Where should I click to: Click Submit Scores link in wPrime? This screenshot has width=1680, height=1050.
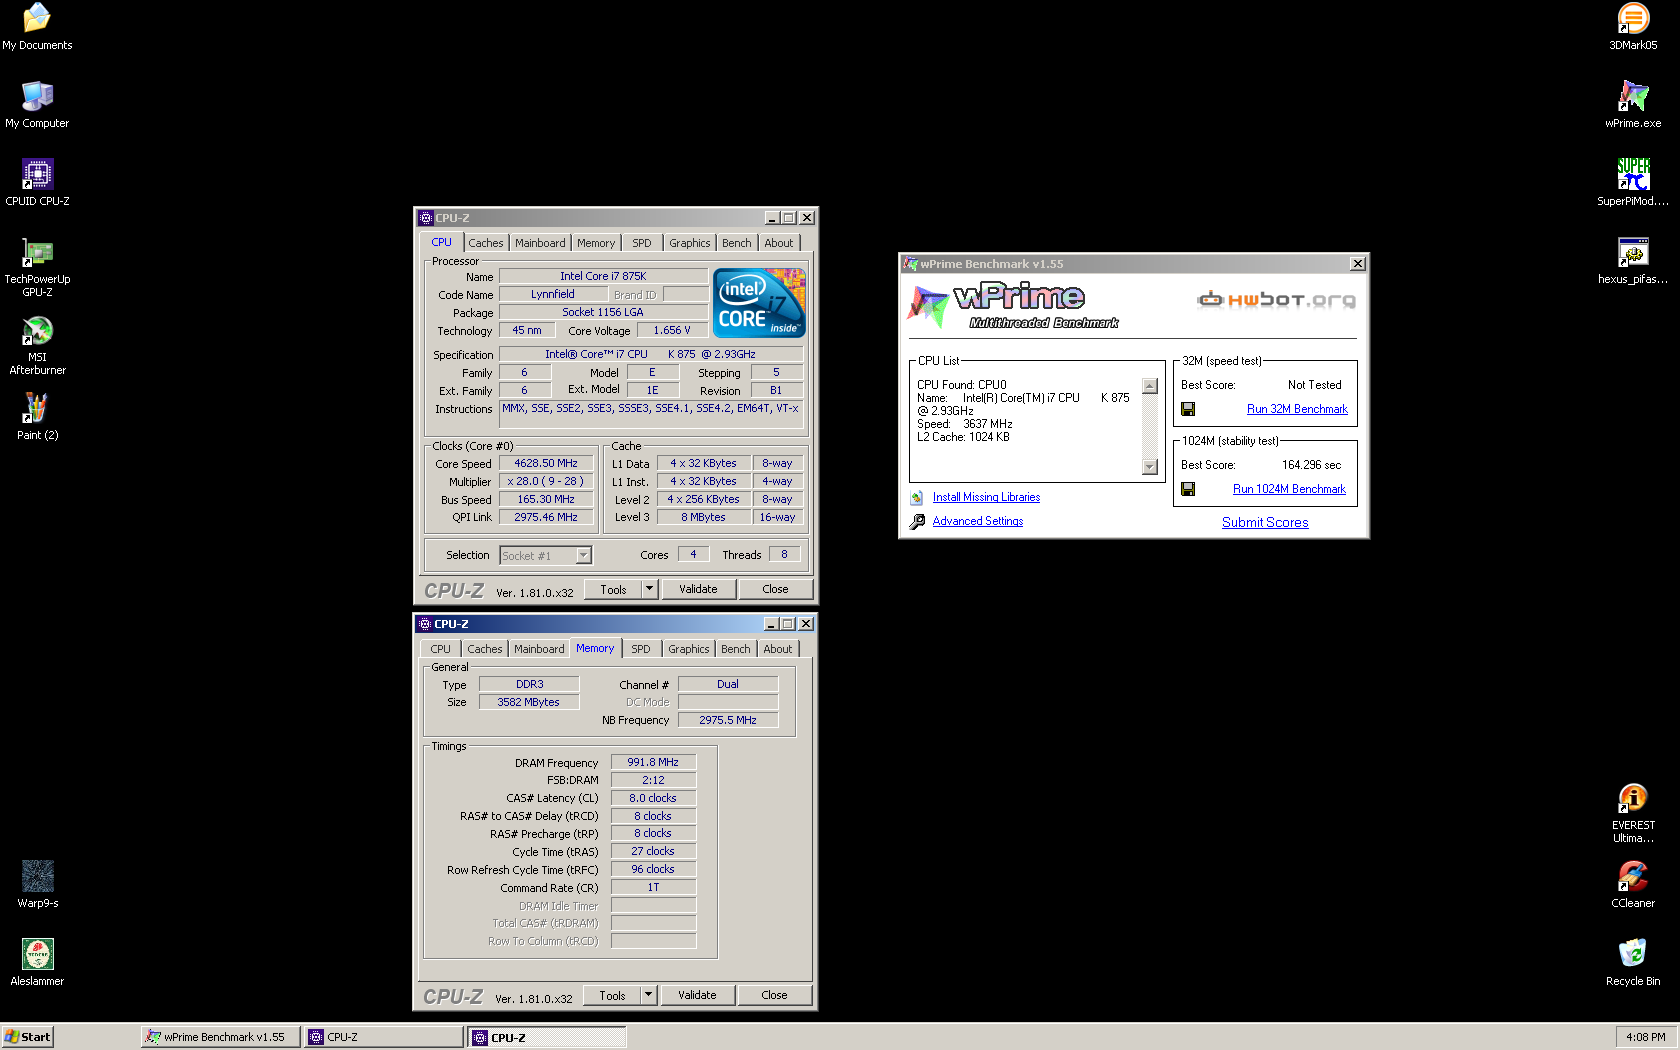point(1265,522)
